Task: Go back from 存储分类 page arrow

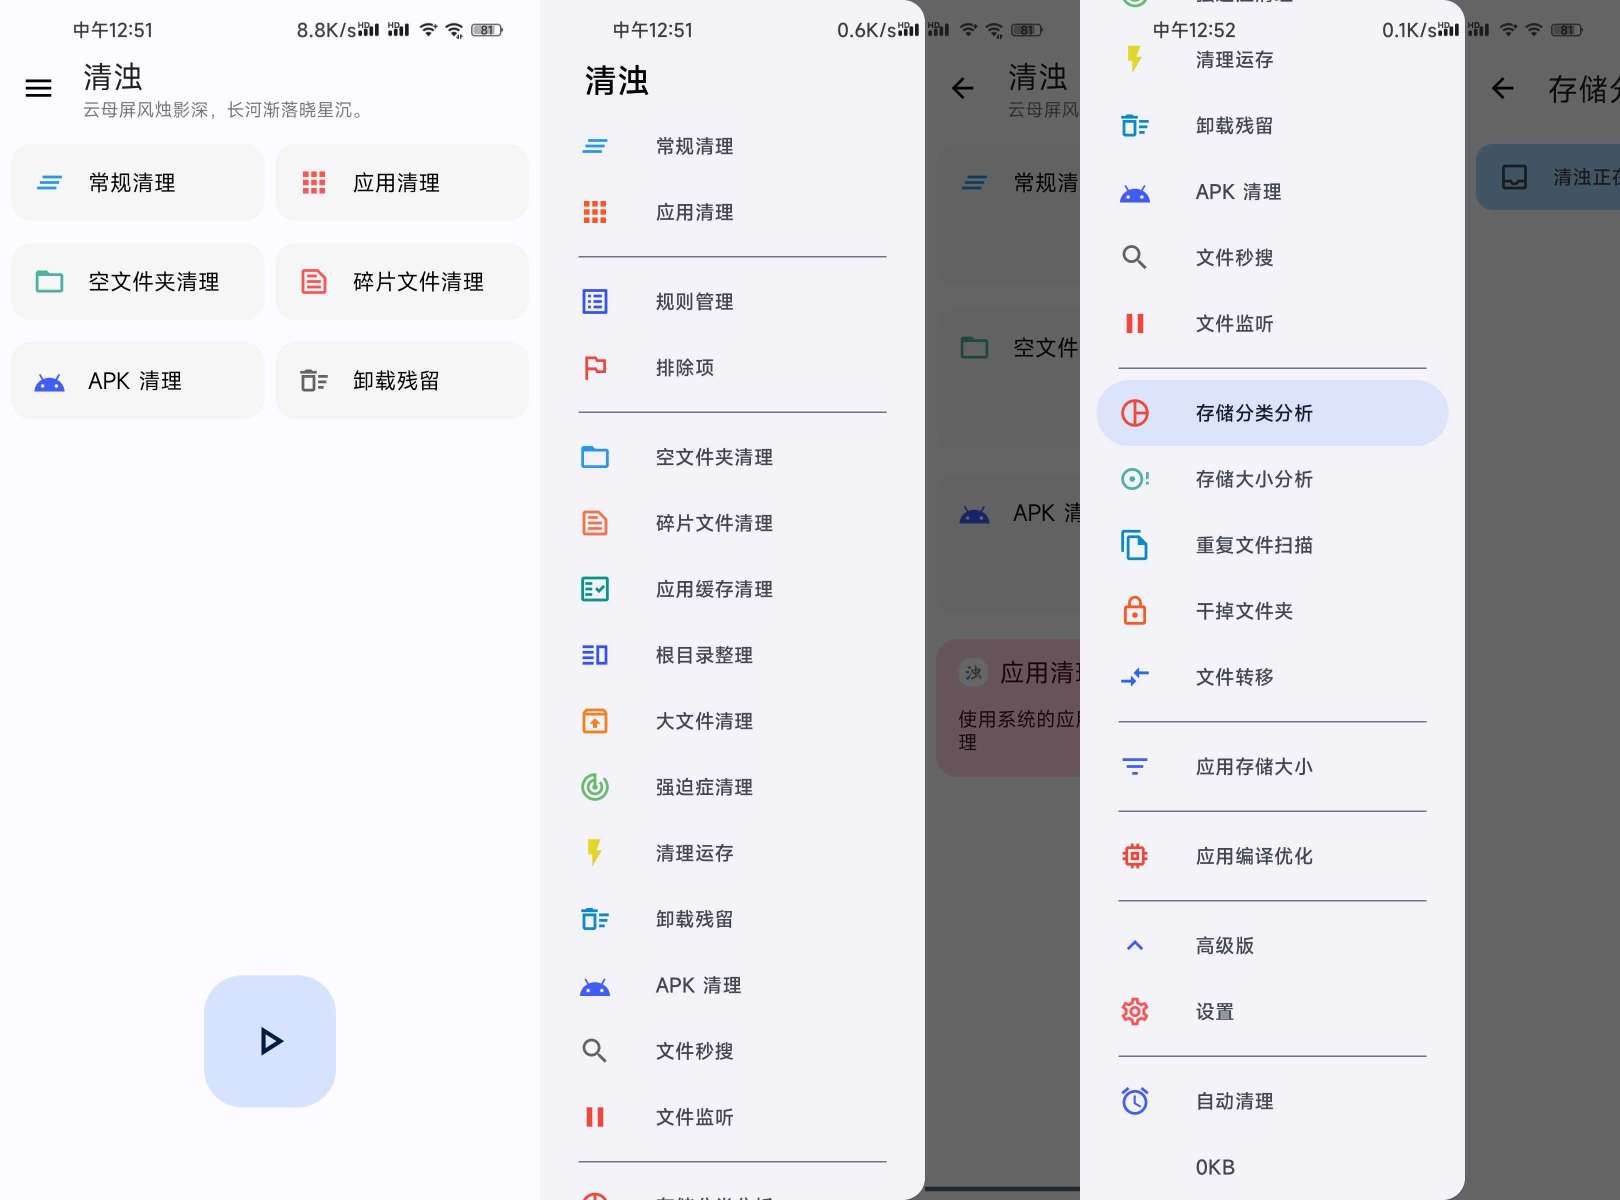Action: pyautogui.click(x=1502, y=89)
